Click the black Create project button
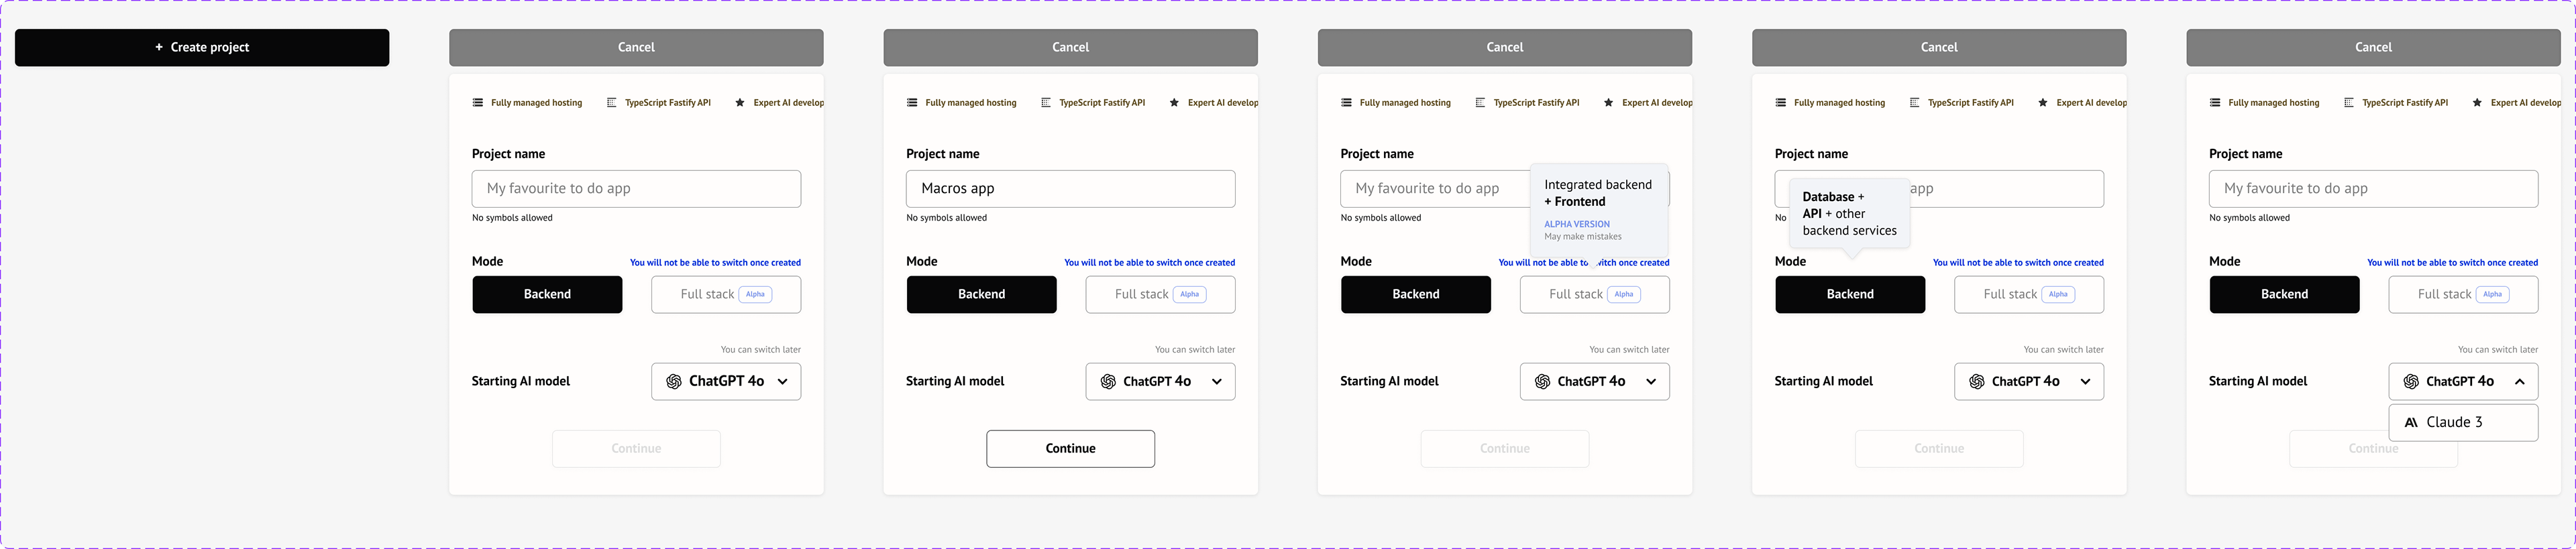This screenshot has width=2576, height=549. [202, 47]
